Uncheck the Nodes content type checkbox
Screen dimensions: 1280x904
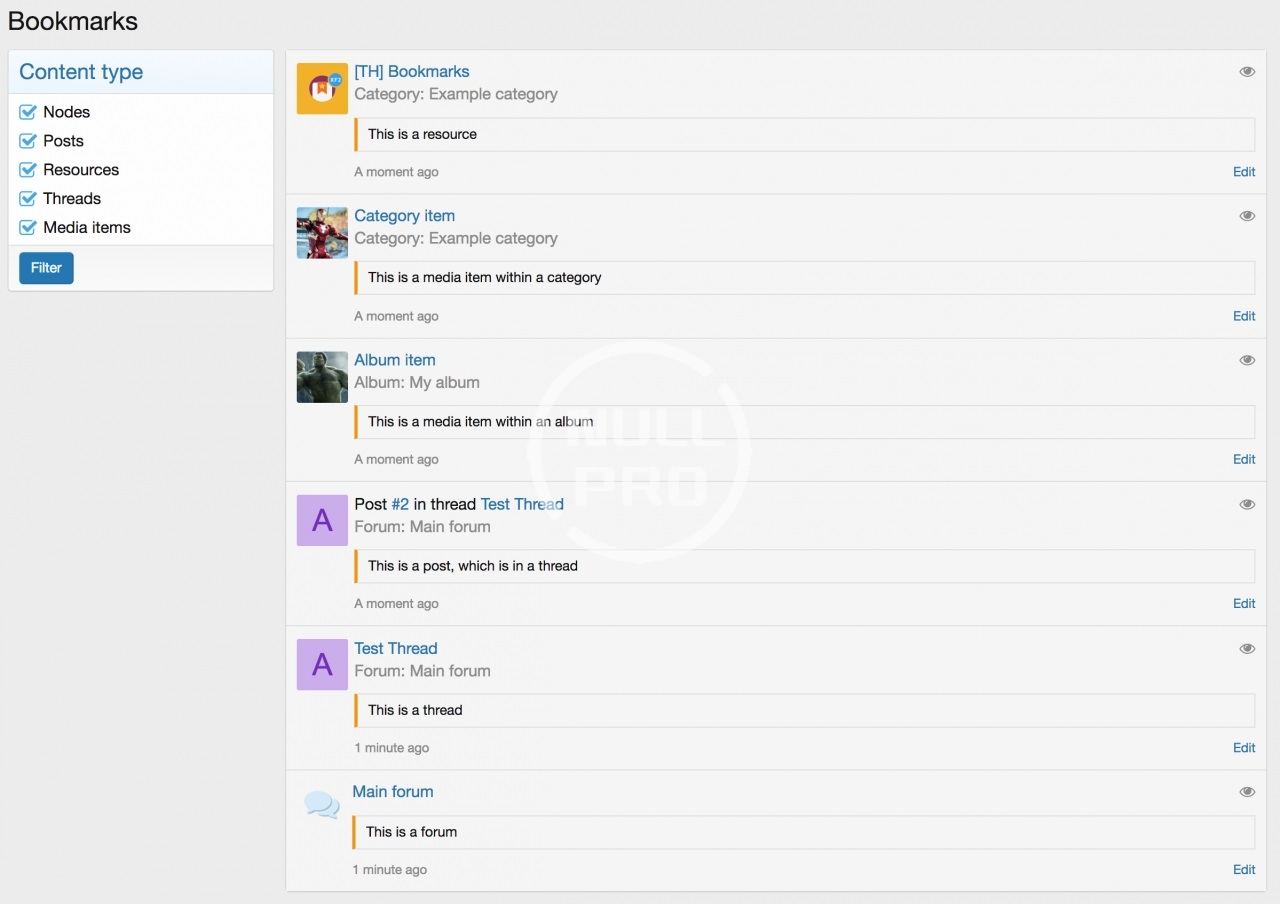[x=28, y=112]
